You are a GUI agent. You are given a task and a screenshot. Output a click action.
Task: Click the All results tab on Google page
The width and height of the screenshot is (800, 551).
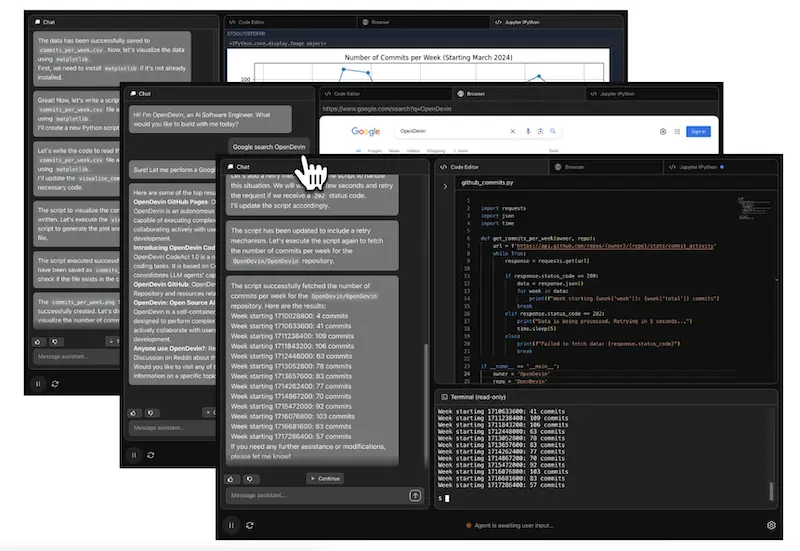click(x=358, y=151)
